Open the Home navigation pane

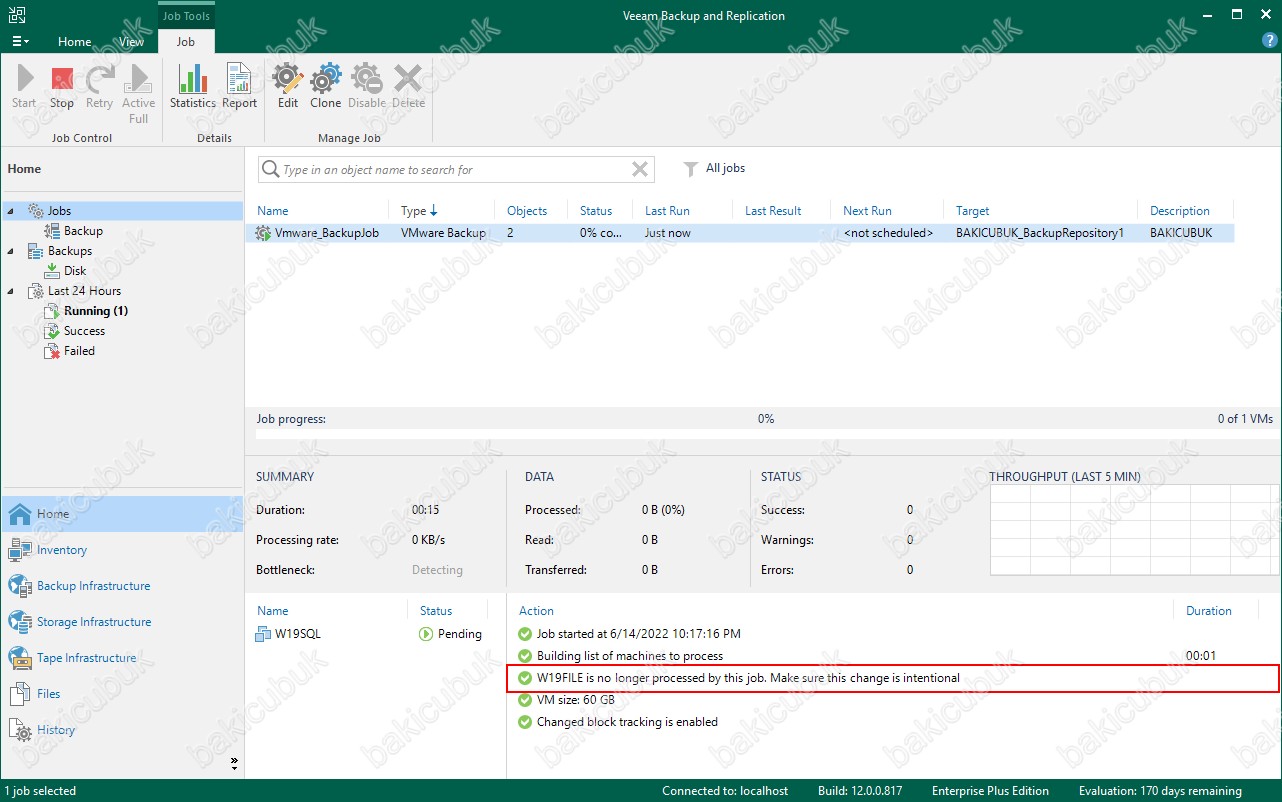(x=121, y=514)
